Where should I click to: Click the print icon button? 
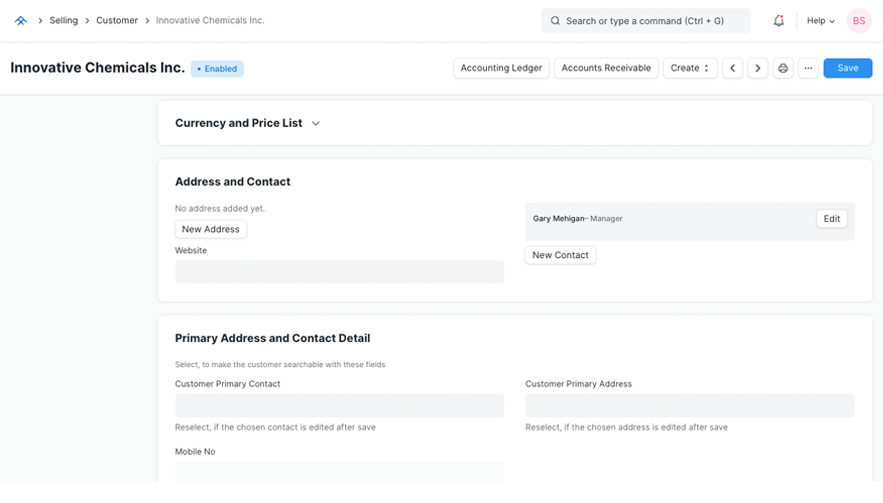pos(783,68)
